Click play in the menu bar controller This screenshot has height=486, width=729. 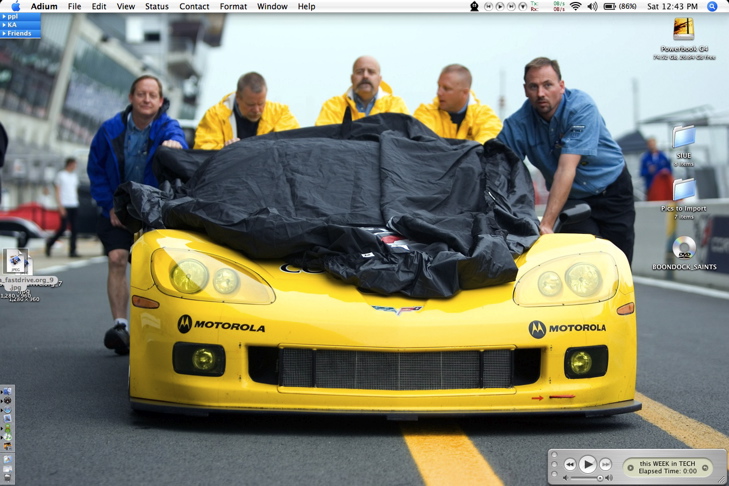coord(500,7)
